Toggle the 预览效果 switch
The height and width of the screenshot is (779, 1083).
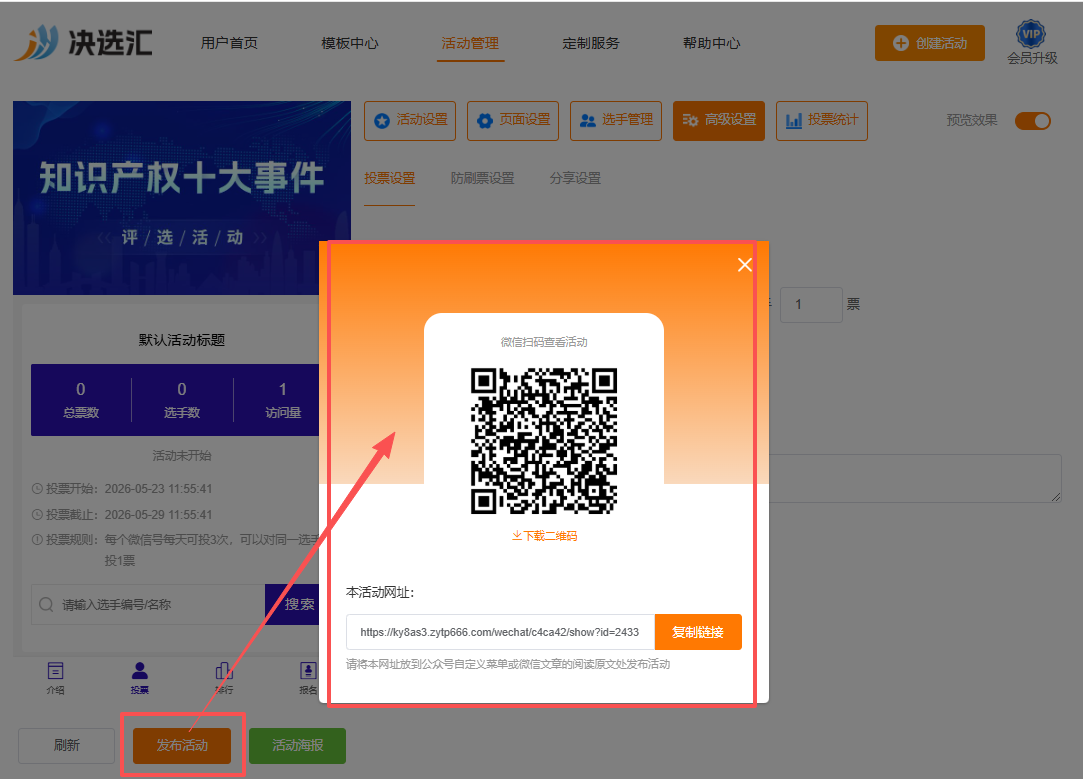coord(1033,121)
